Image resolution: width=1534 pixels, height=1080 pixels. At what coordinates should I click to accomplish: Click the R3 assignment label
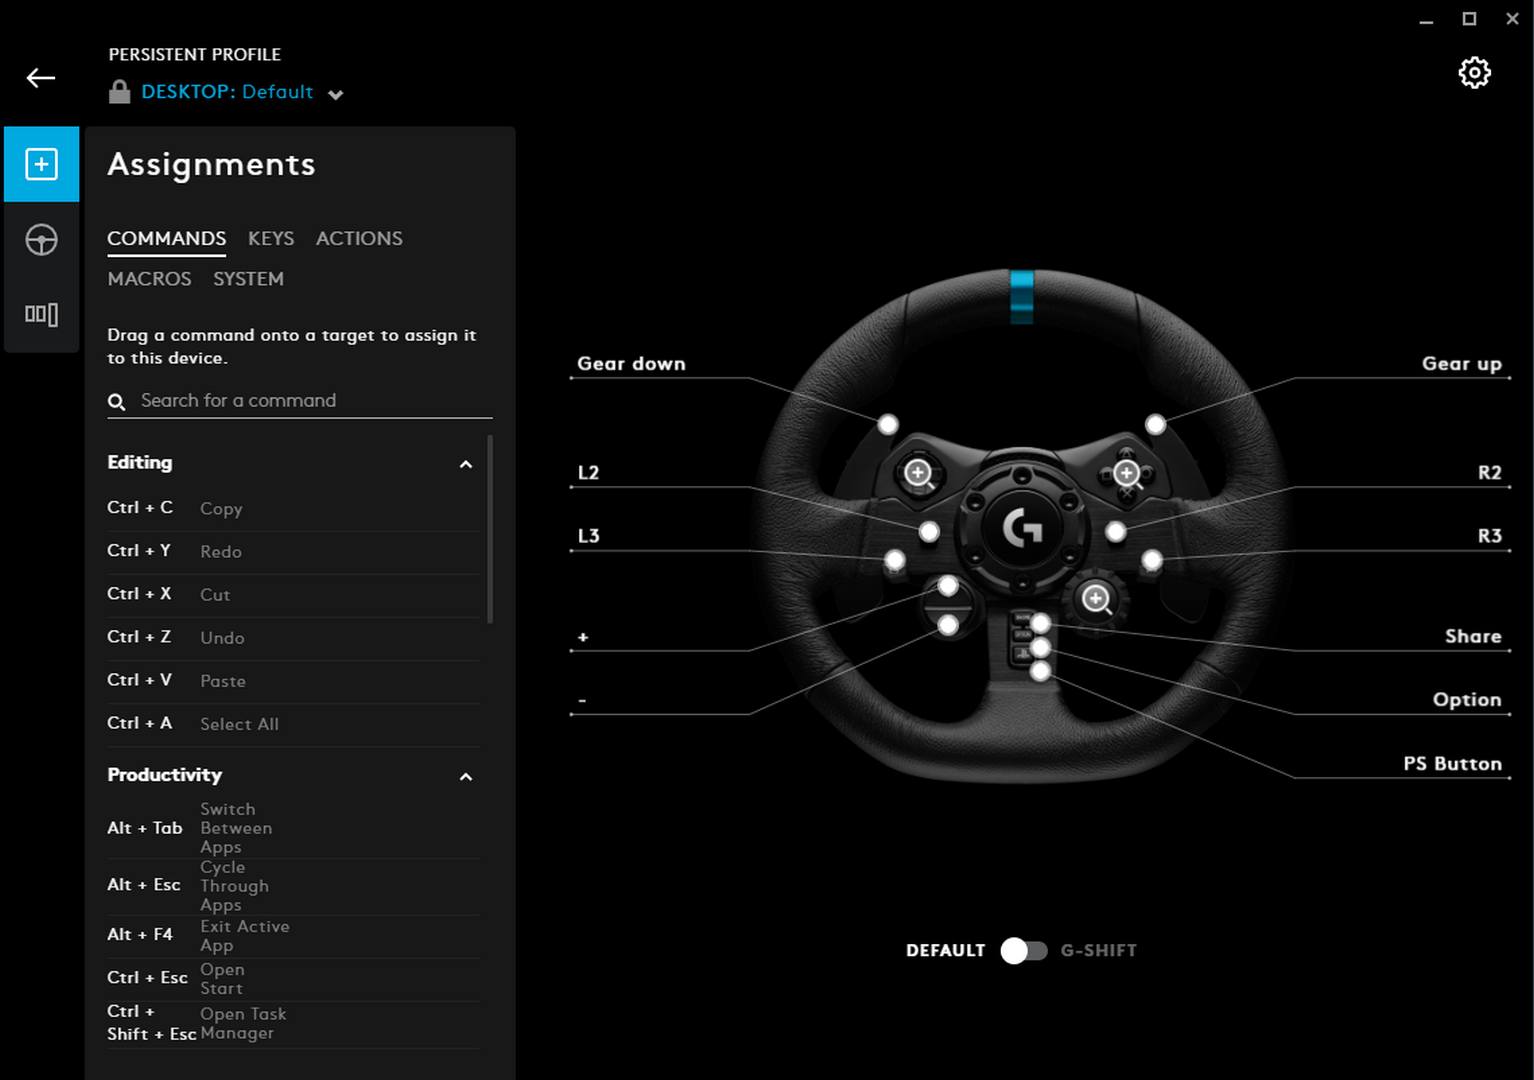(1490, 536)
